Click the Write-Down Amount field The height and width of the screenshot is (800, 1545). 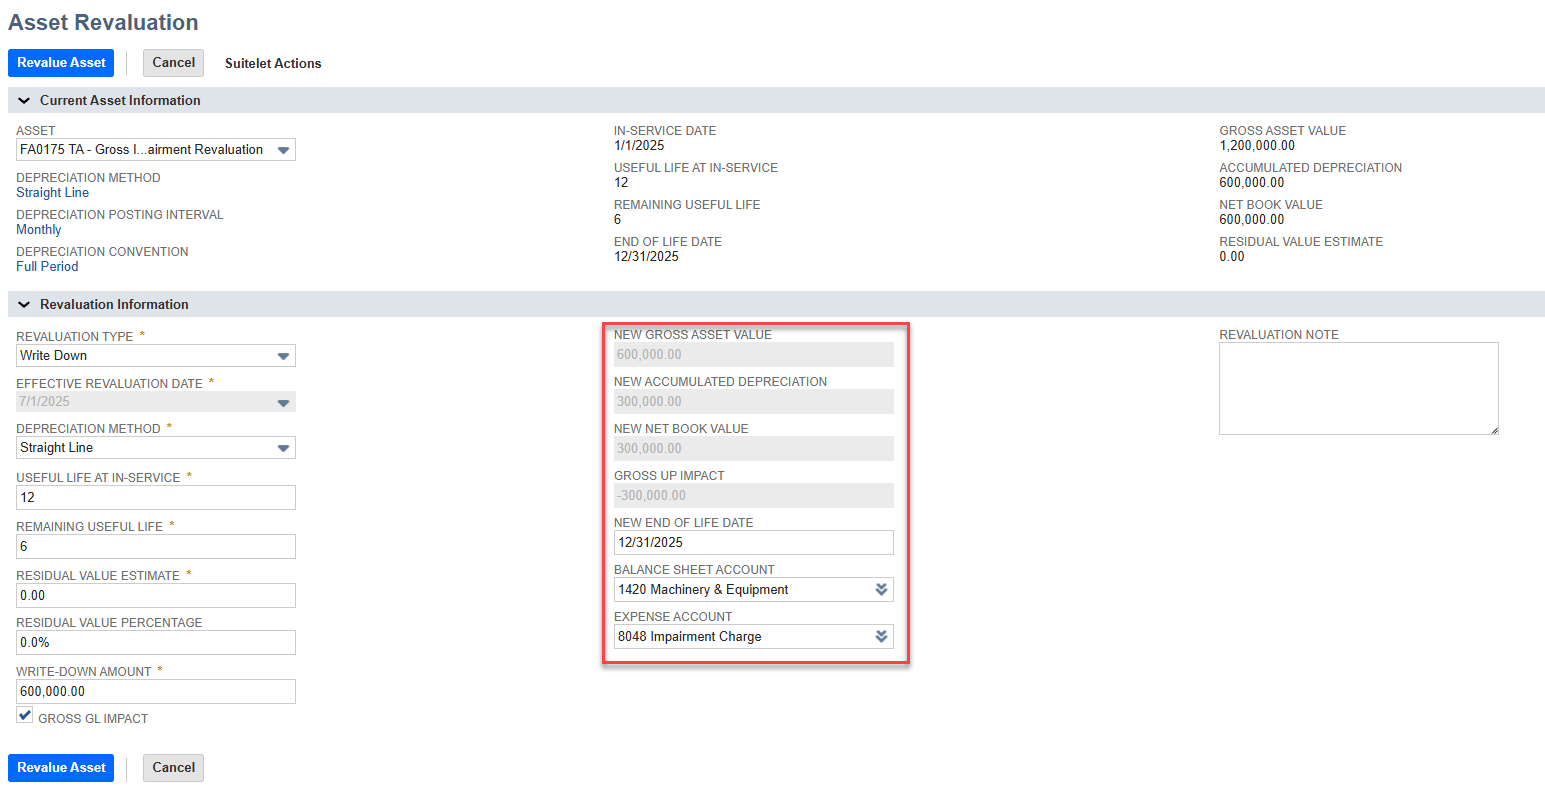(x=155, y=692)
